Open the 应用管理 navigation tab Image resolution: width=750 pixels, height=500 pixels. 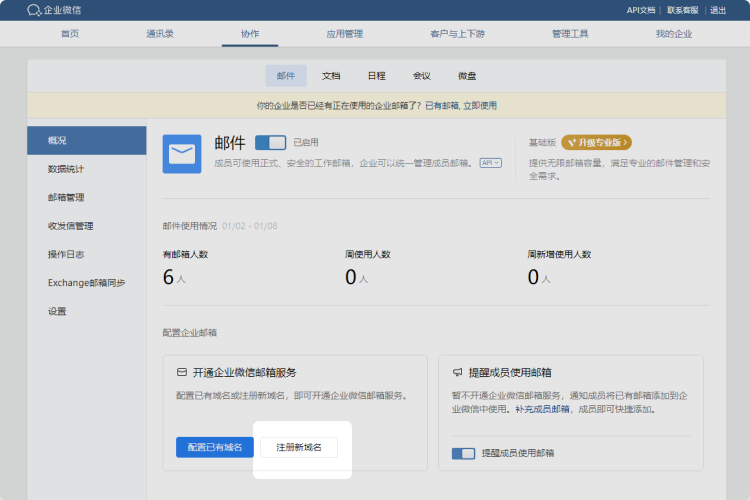[x=344, y=34]
